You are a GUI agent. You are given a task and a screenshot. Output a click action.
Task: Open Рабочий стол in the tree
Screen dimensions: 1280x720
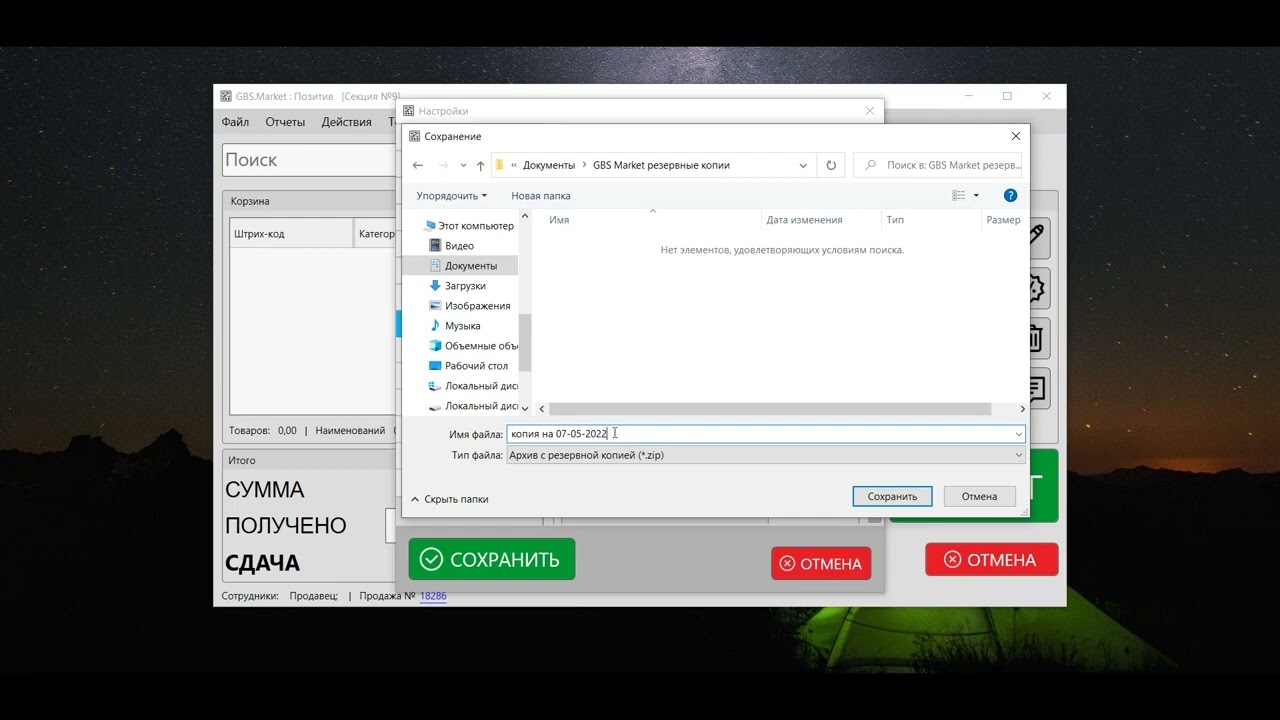[x=476, y=366]
